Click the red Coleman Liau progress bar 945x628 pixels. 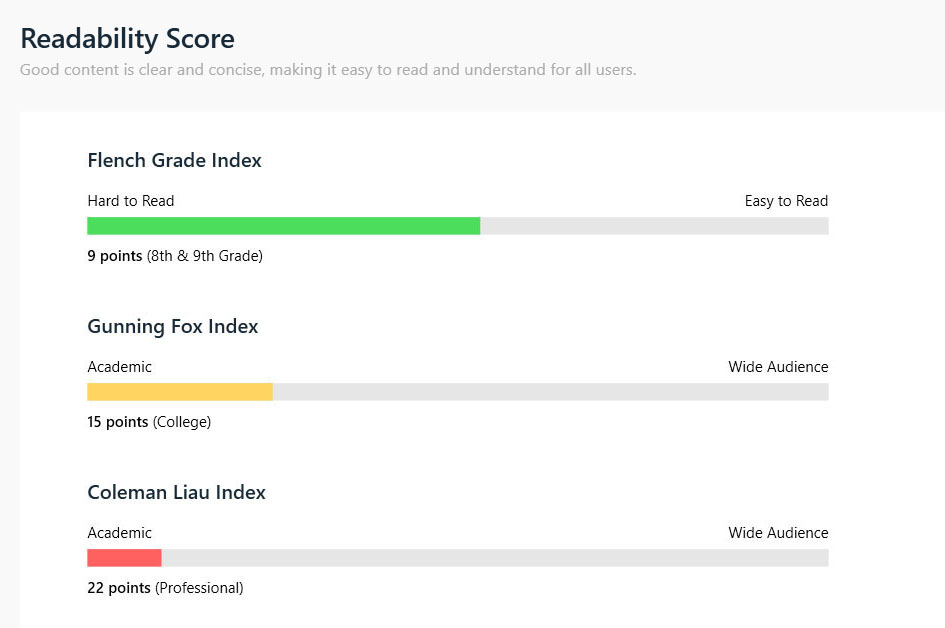[124, 557]
